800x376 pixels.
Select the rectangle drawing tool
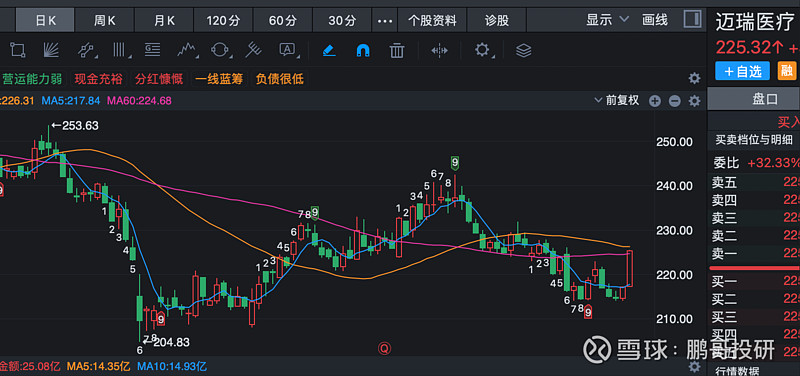17,50
